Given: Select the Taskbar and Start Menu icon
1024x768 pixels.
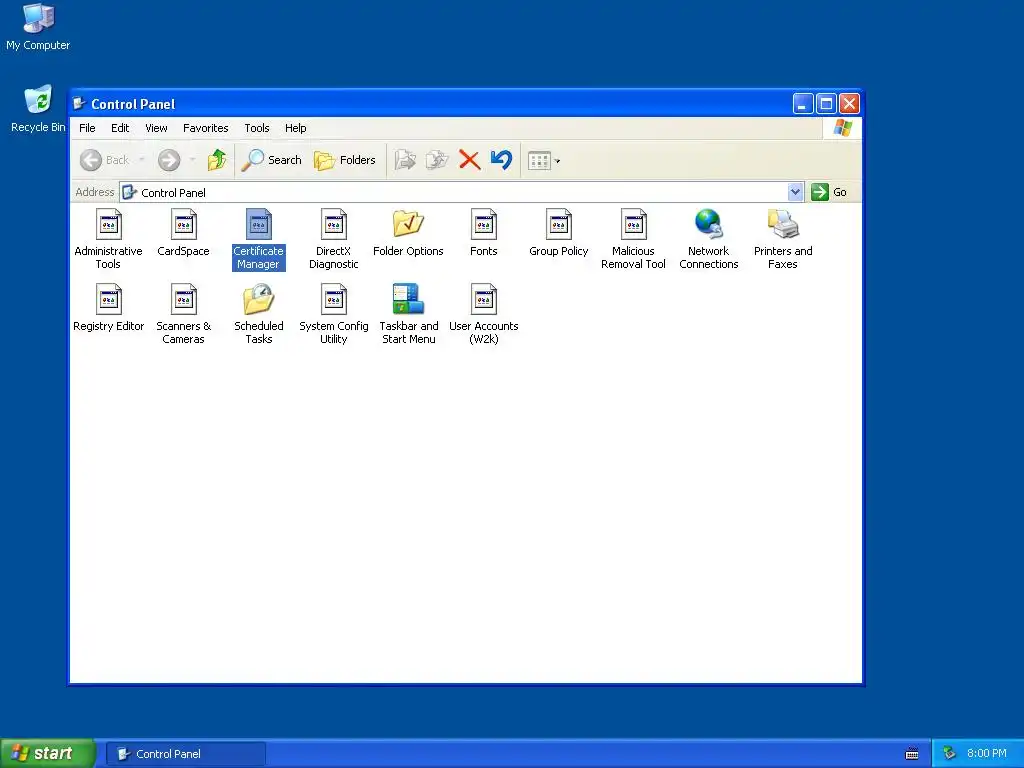Looking at the screenshot, I should [408, 300].
